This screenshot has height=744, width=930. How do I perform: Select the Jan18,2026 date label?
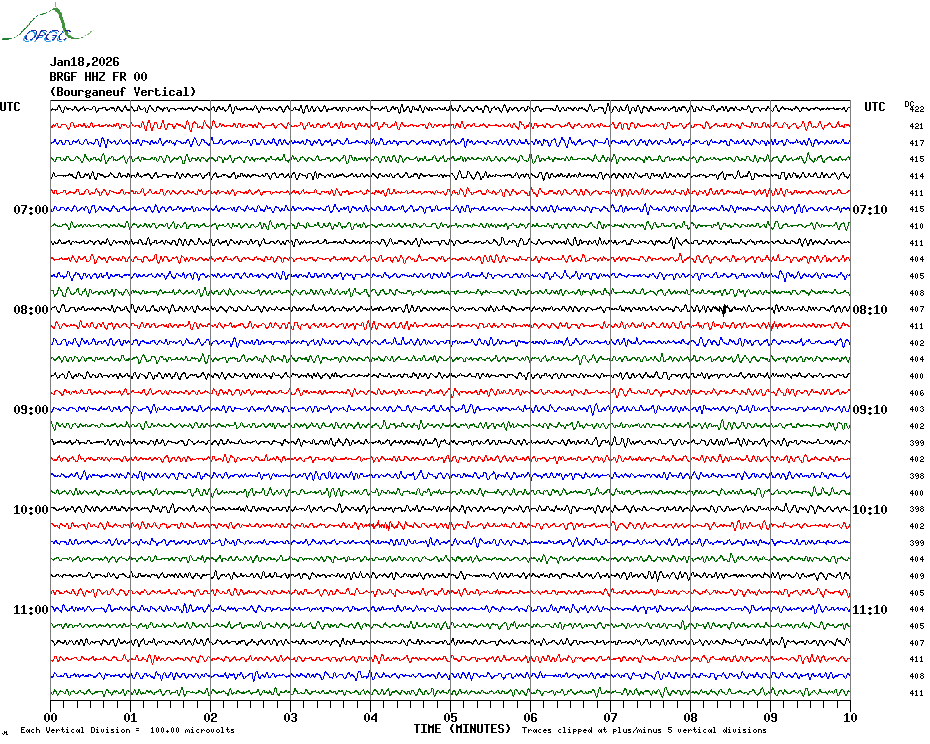coord(84,62)
